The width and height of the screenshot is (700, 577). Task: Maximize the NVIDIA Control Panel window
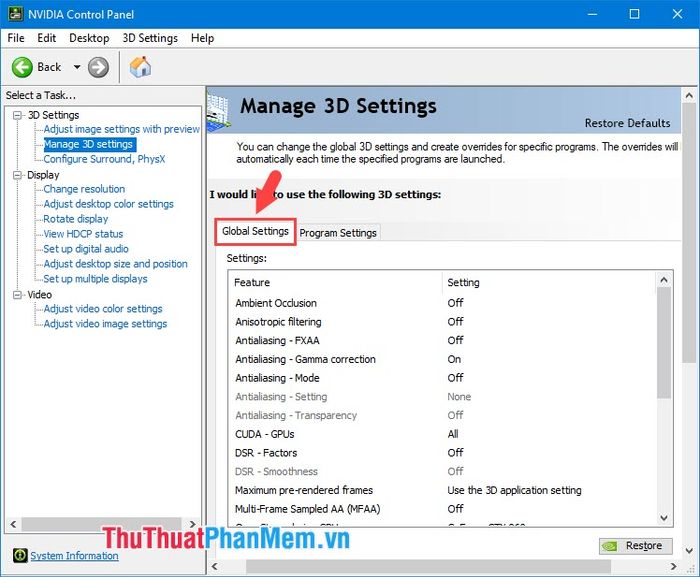click(634, 14)
